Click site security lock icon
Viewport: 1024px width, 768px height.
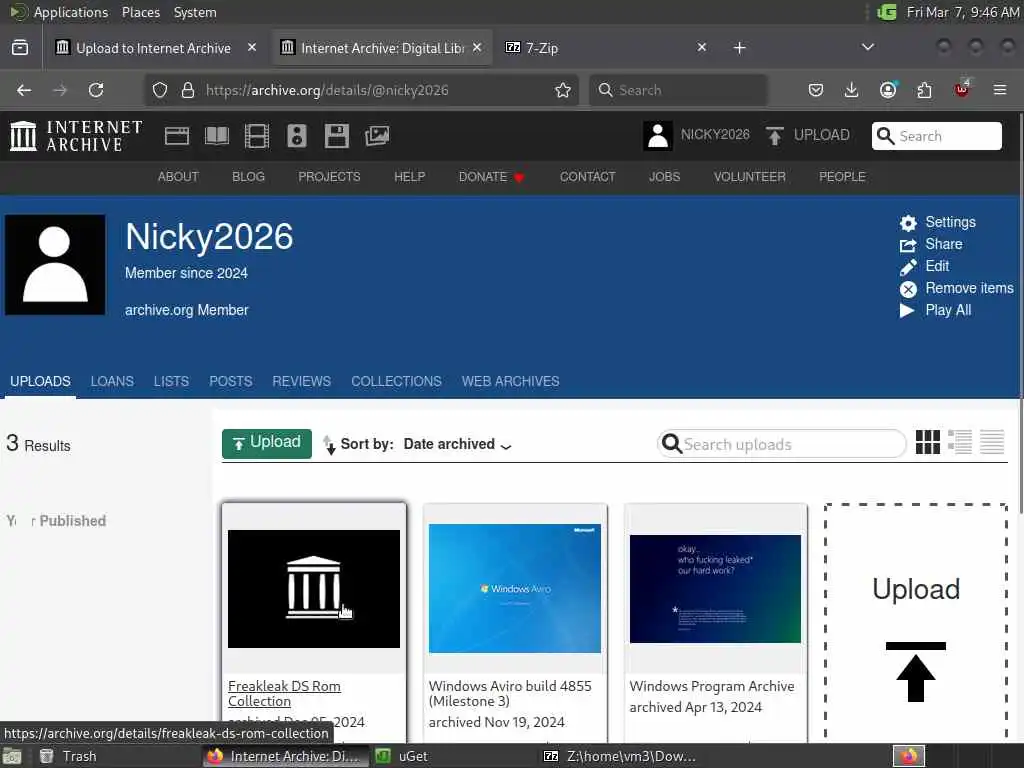coord(188,90)
